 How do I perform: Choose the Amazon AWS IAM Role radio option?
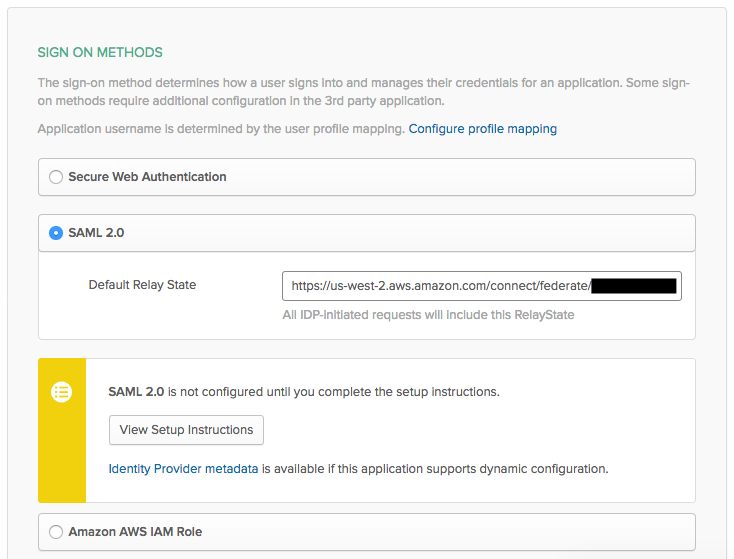point(56,532)
